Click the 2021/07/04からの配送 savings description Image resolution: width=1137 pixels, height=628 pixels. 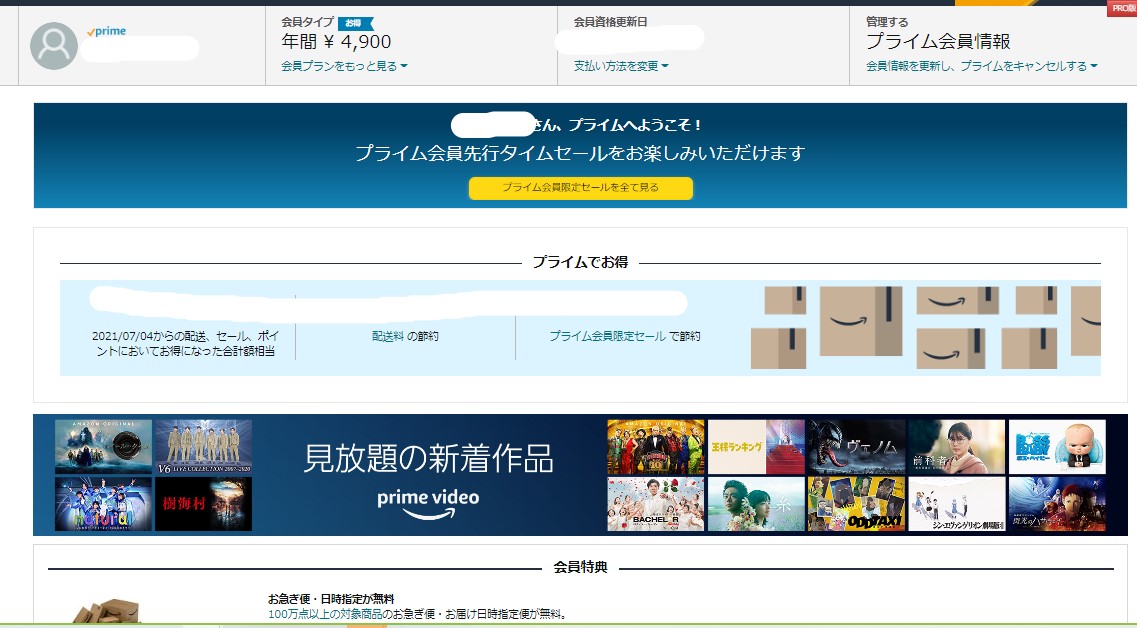185,343
